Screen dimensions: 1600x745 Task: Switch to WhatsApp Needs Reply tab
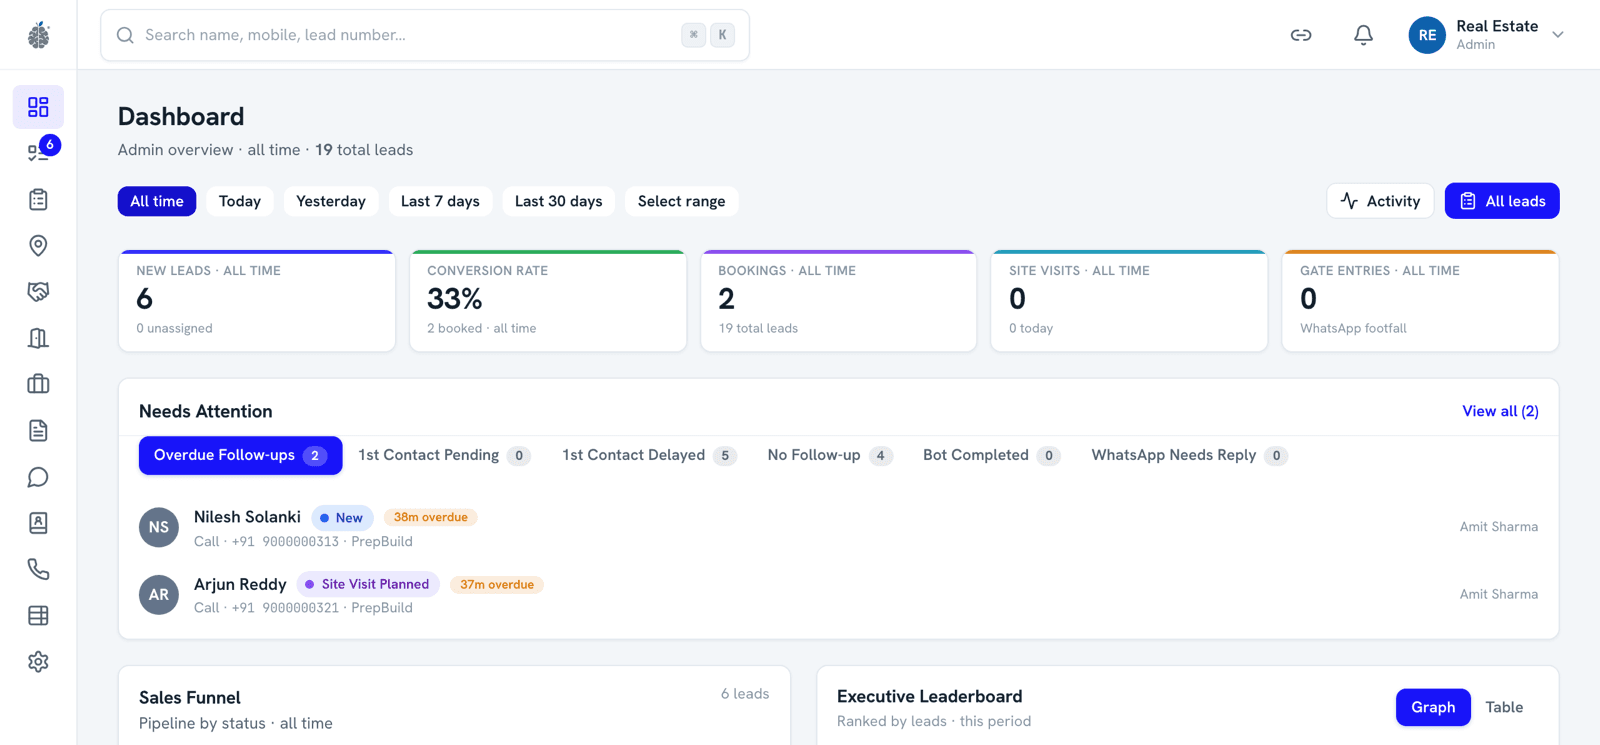pyautogui.click(x=1189, y=455)
